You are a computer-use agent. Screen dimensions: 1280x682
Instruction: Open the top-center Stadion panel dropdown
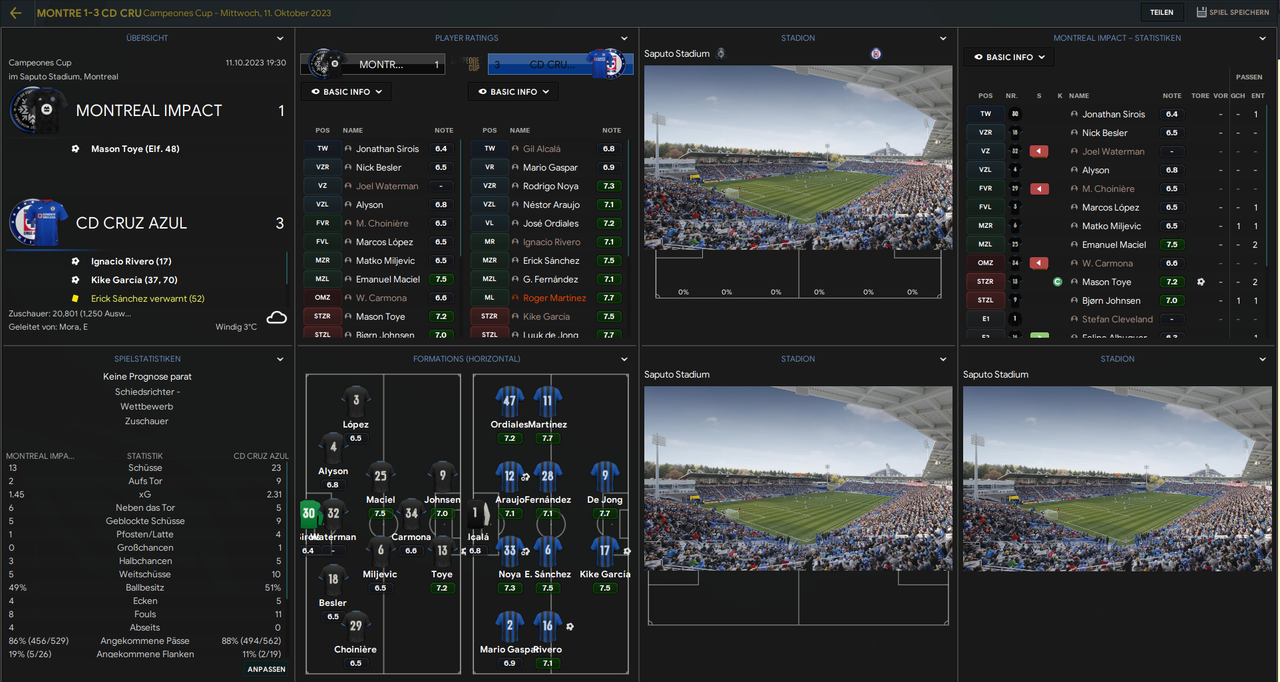click(944, 39)
